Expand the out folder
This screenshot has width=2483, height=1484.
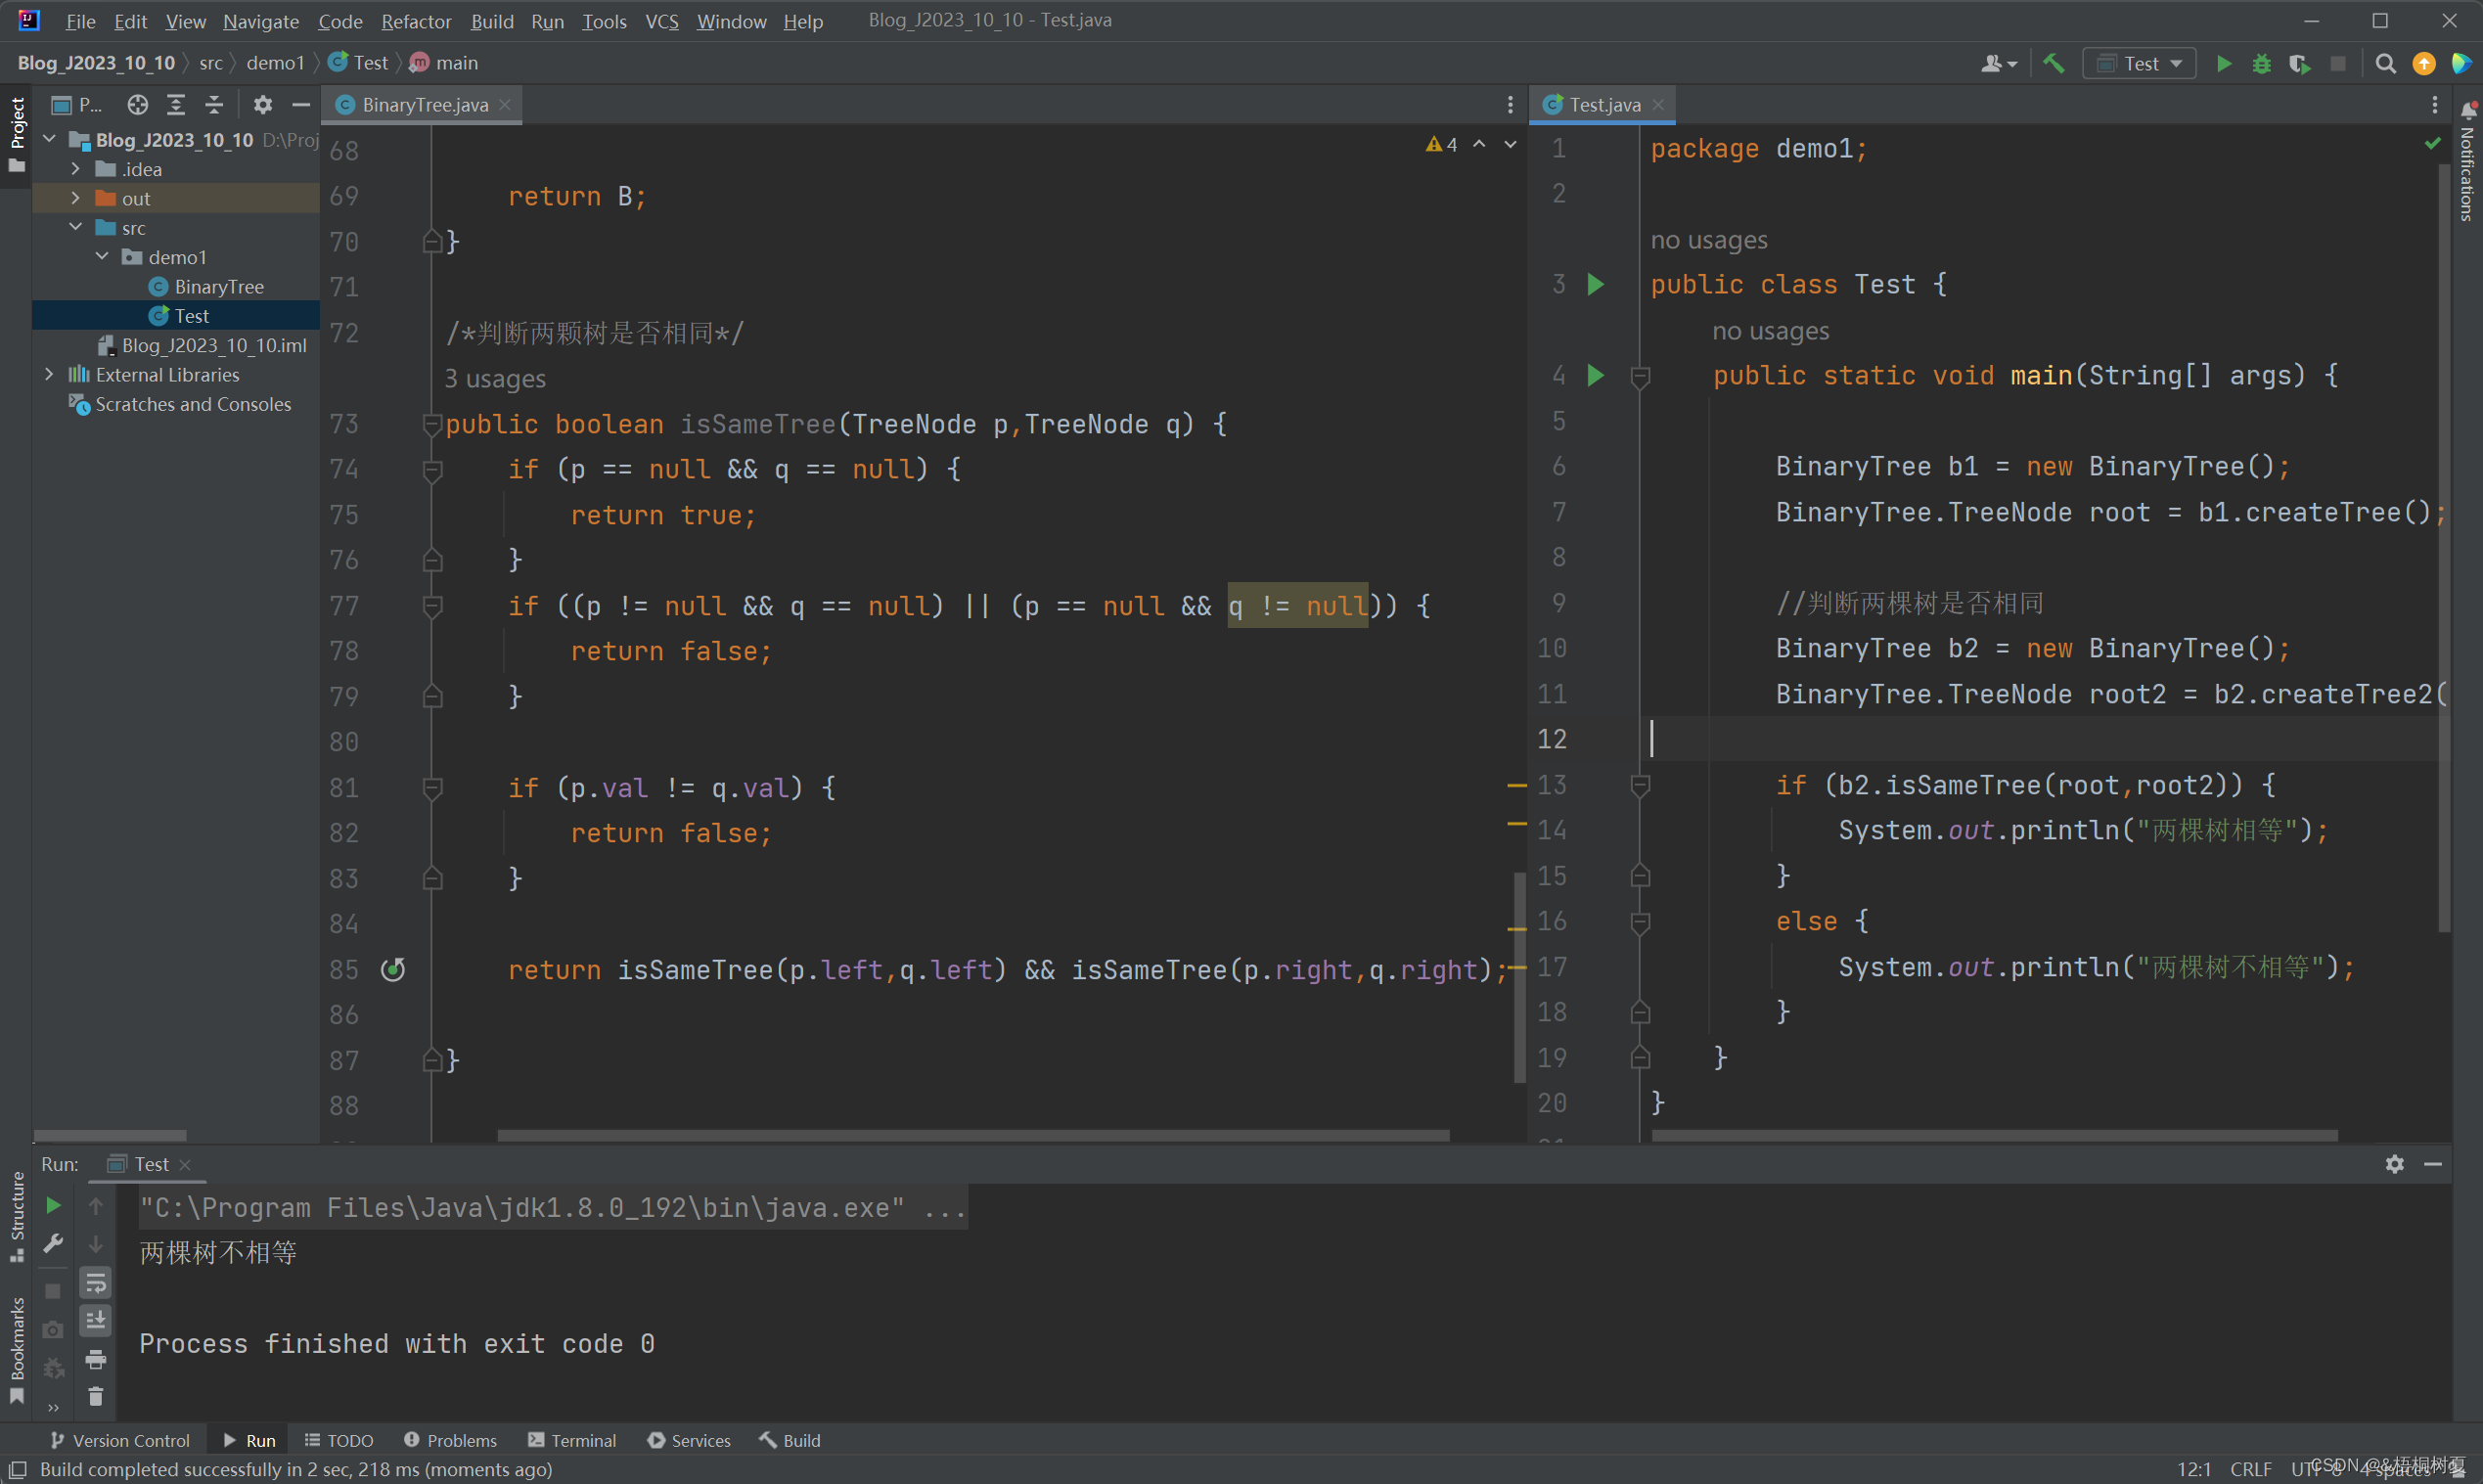[76, 198]
